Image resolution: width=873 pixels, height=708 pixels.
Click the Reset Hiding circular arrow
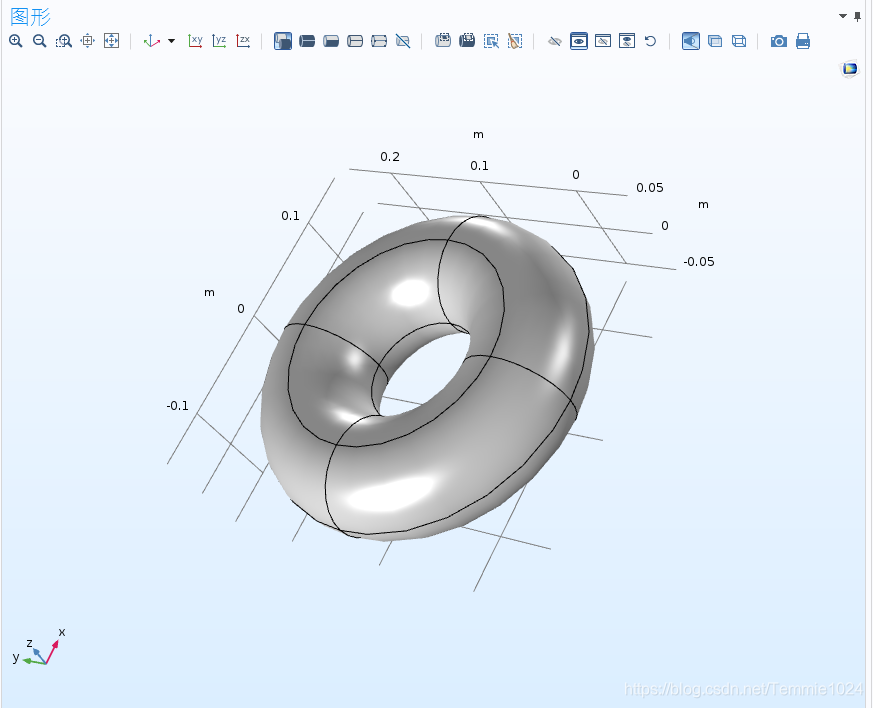coord(650,41)
